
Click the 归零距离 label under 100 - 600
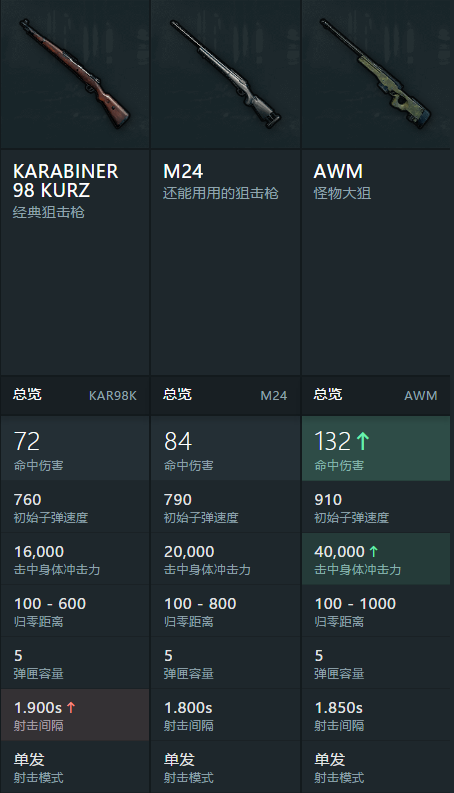(38, 622)
